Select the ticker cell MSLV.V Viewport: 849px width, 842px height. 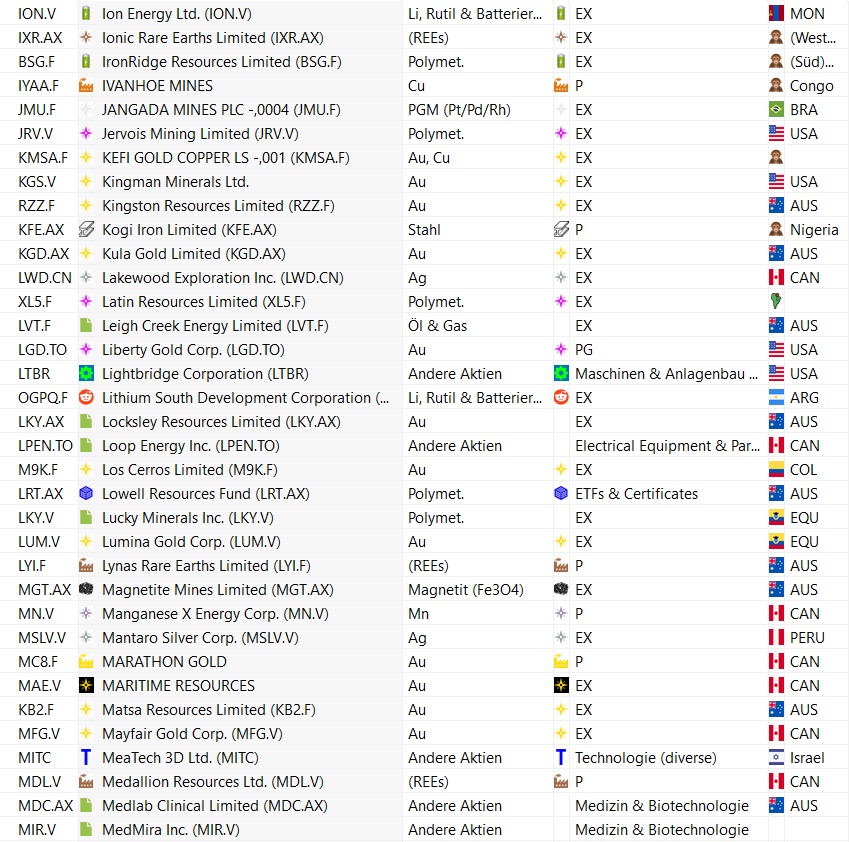[42, 637]
